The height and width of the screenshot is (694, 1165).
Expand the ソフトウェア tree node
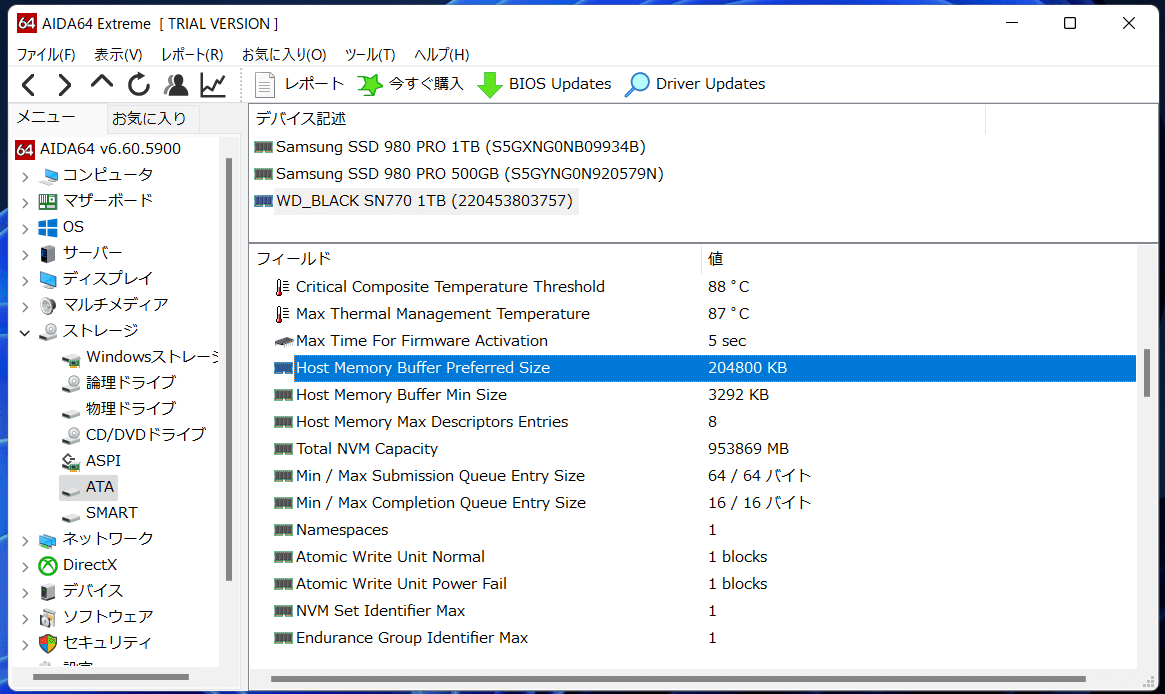(25, 618)
